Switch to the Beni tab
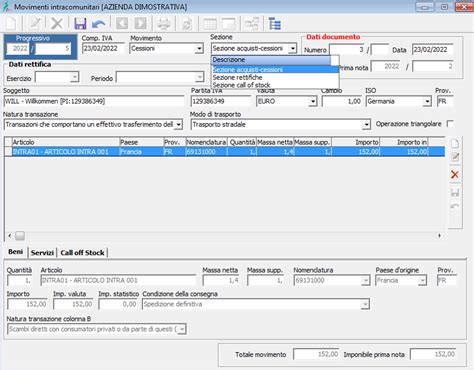Image resolution: width=474 pixels, height=370 pixels. 16,252
